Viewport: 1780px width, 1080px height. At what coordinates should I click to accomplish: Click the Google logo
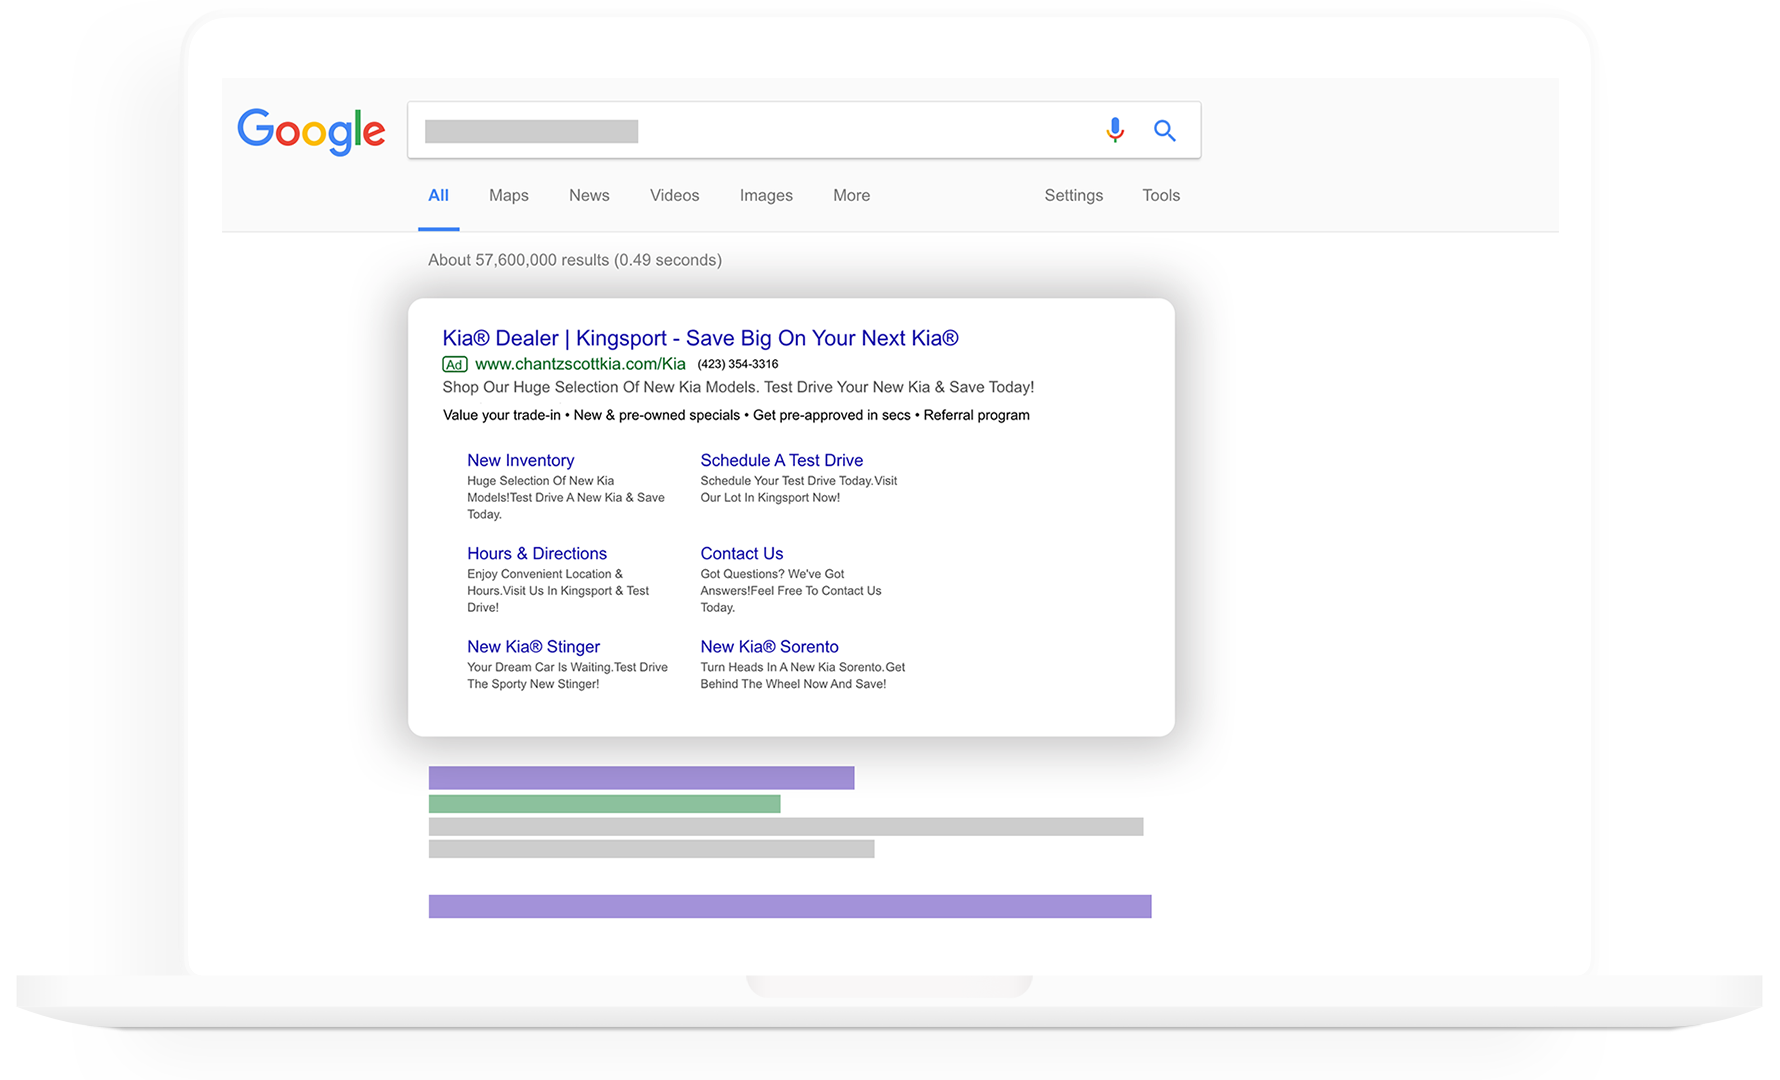pos(311,131)
